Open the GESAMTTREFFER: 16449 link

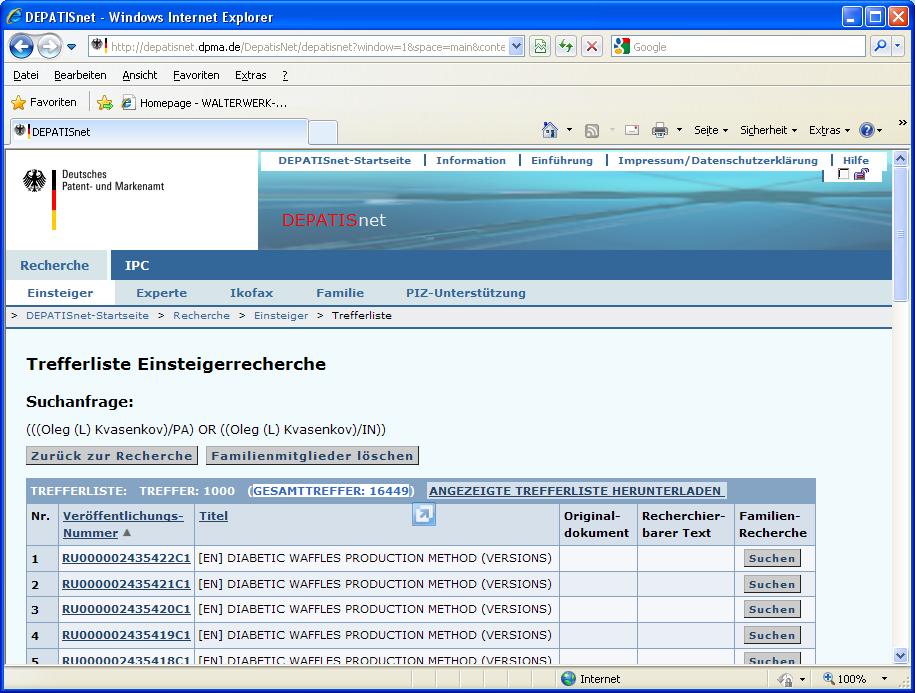click(331, 491)
